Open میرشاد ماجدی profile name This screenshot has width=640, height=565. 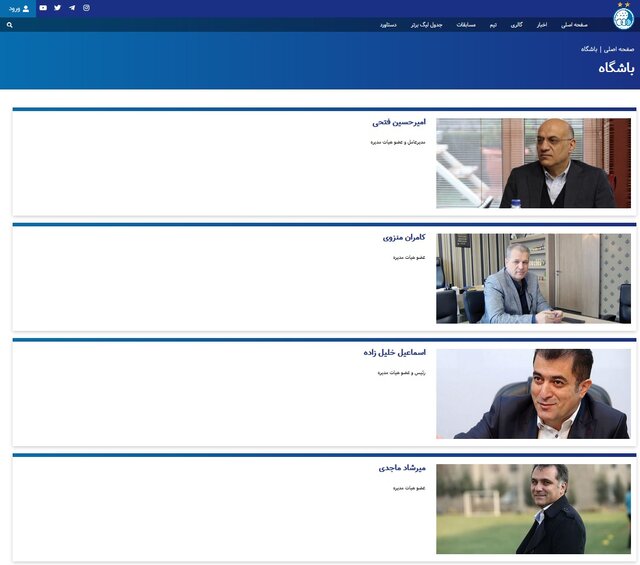[402, 468]
